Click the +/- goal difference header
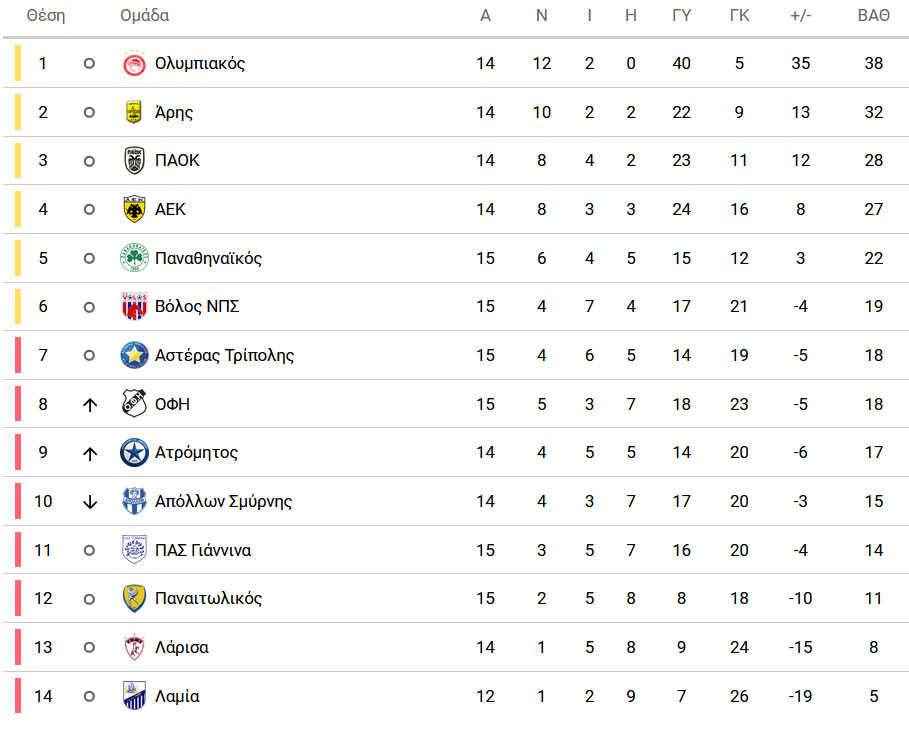This screenshot has width=909, height=736. coord(801,16)
